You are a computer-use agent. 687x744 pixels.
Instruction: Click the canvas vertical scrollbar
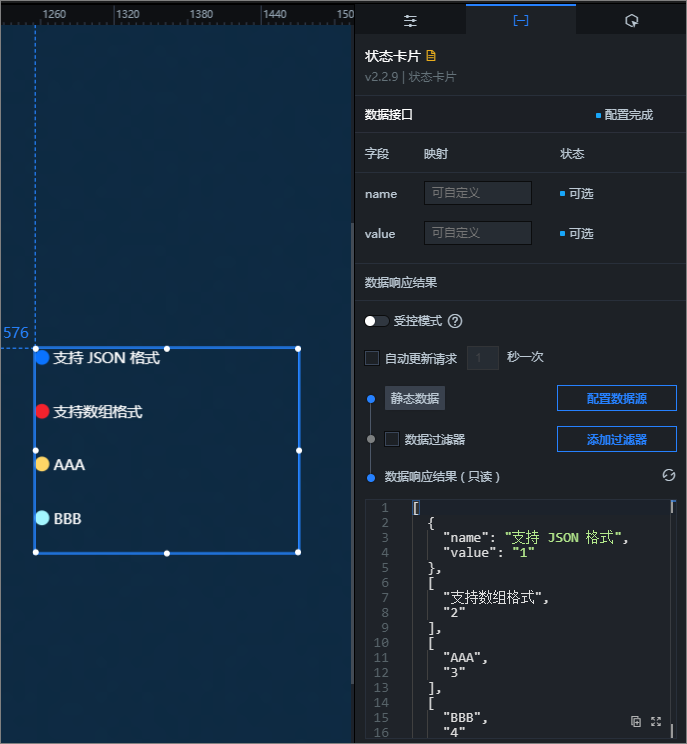pyautogui.click(x=352, y=453)
